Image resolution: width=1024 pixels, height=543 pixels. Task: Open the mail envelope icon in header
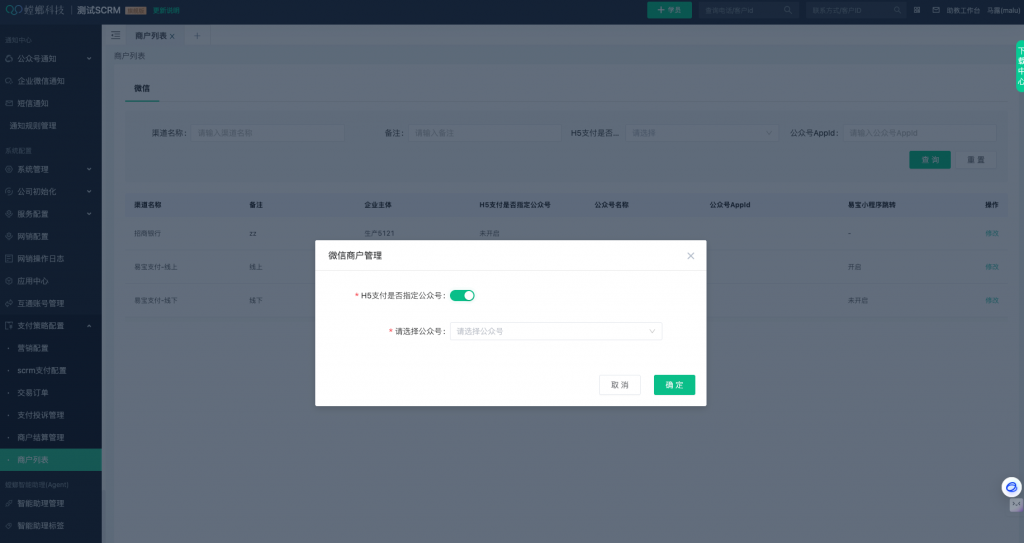[x=936, y=10]
